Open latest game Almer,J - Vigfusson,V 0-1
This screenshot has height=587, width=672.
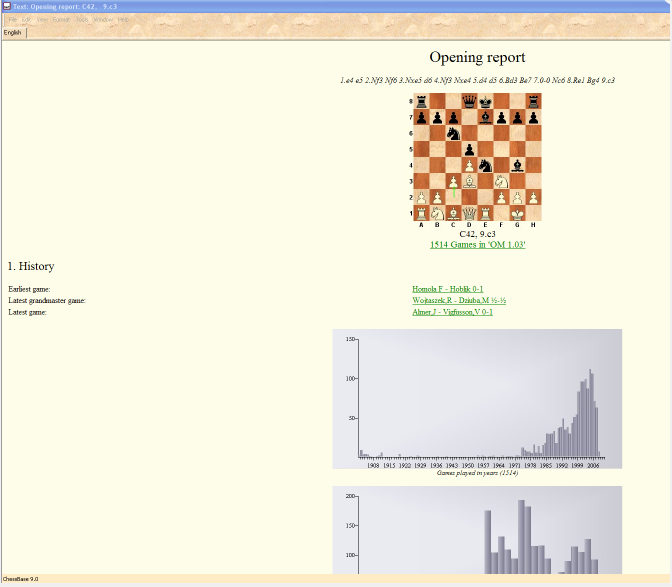point(452,312)
